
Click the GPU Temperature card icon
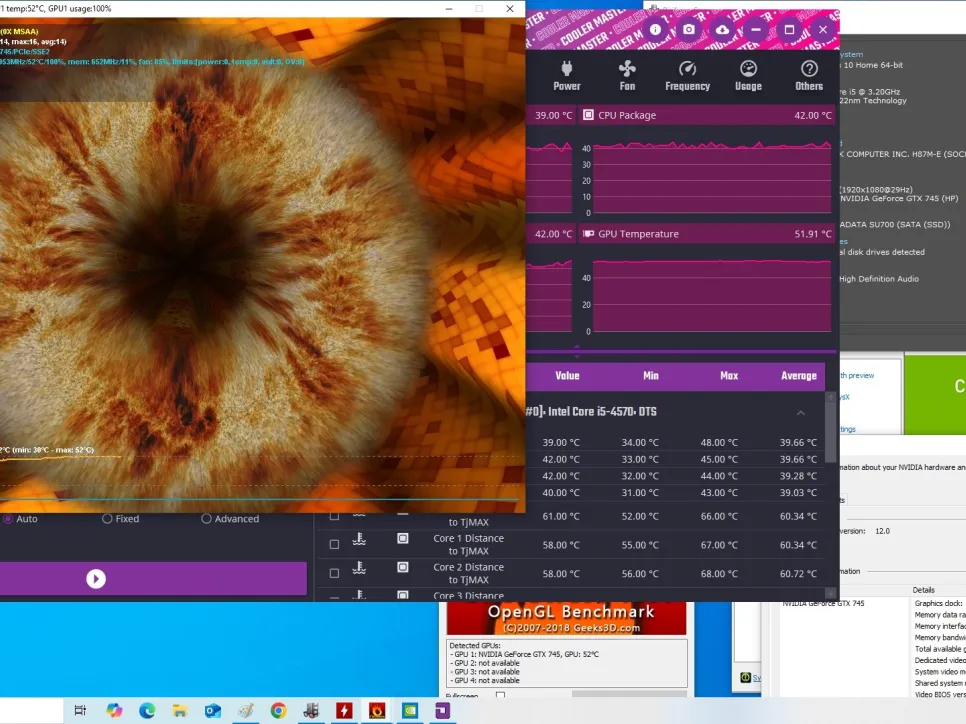tap(588, 234)
